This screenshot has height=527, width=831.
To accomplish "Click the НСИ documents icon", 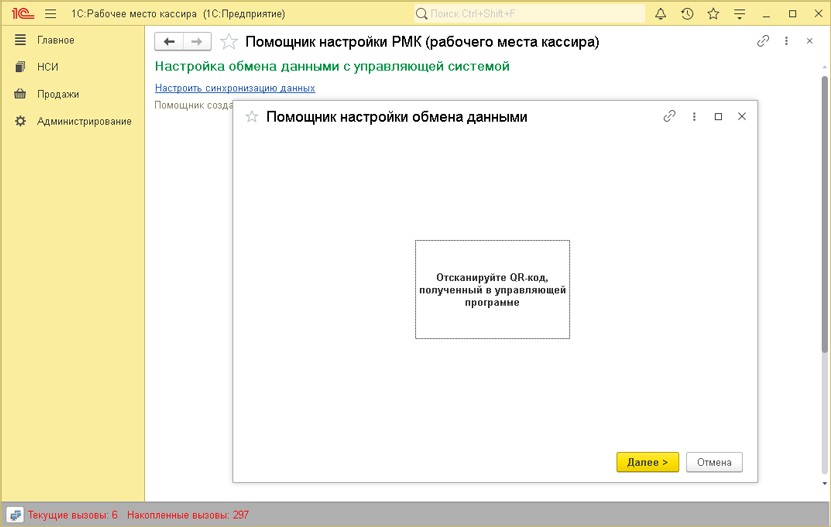I will point(20,67).
